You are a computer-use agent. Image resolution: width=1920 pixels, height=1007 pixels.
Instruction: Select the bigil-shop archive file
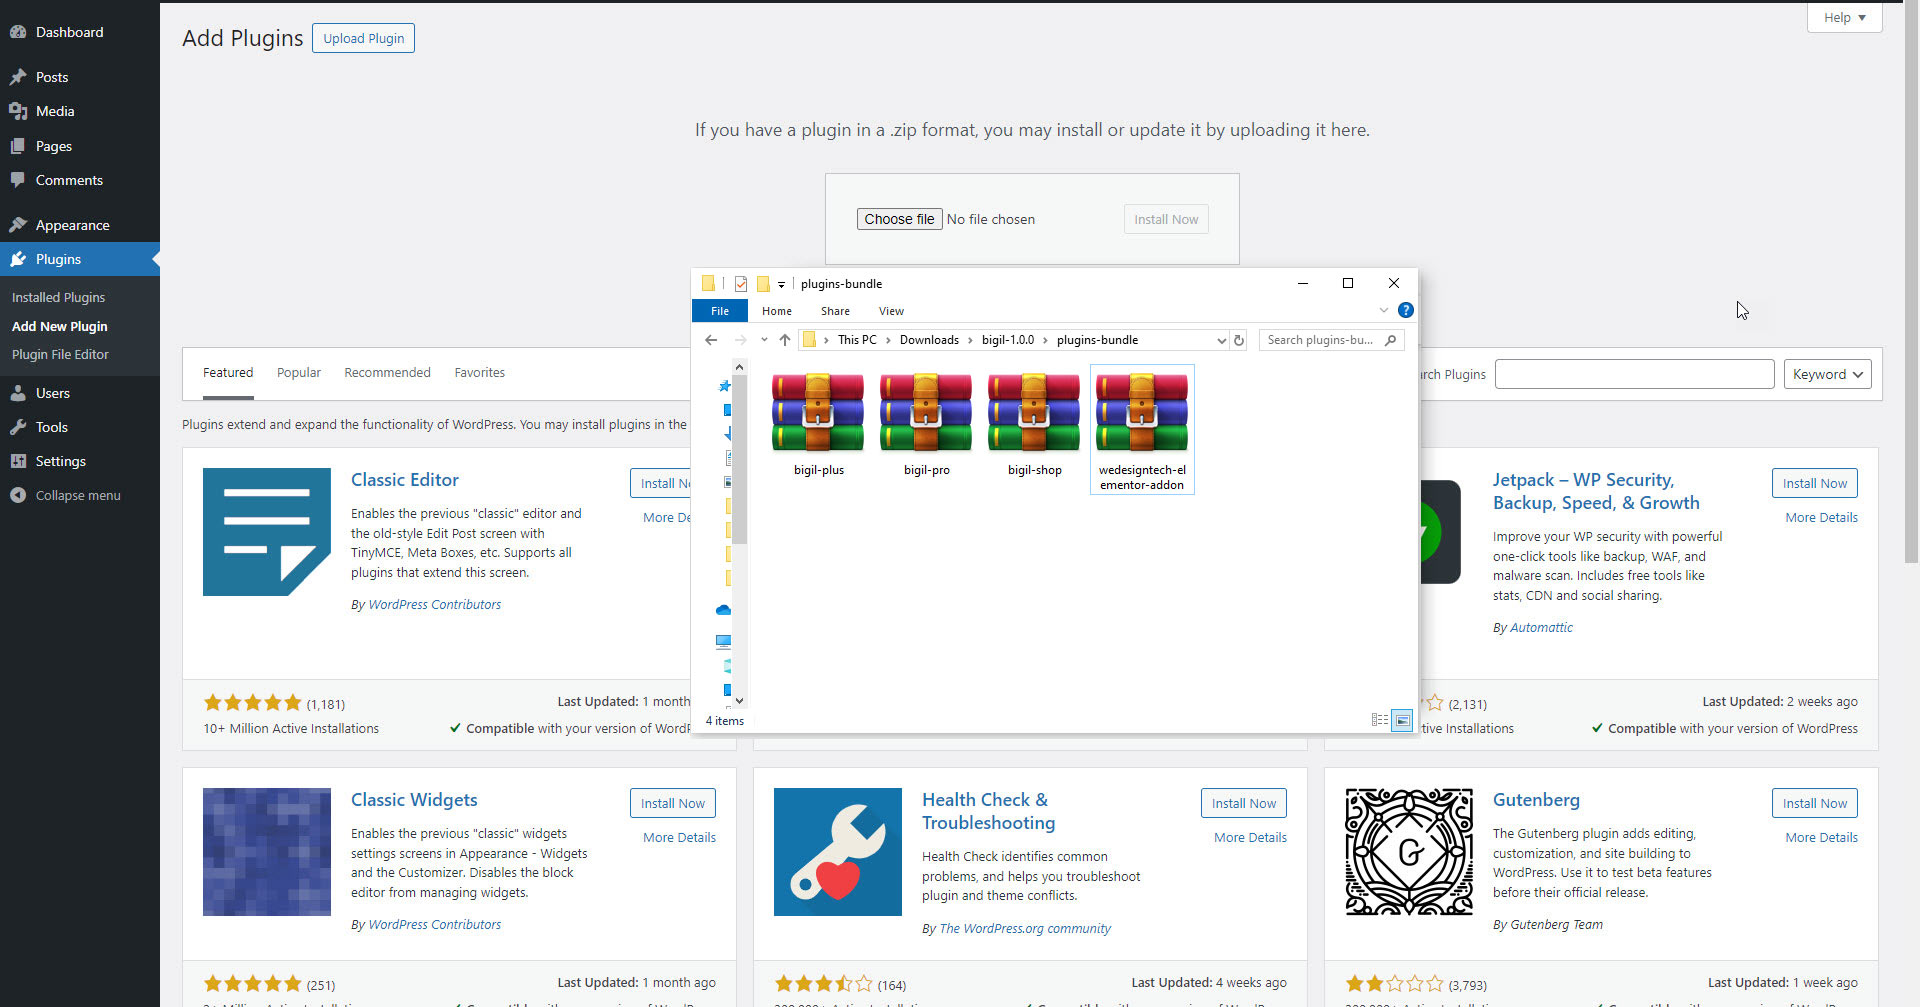pos(1035,425)
